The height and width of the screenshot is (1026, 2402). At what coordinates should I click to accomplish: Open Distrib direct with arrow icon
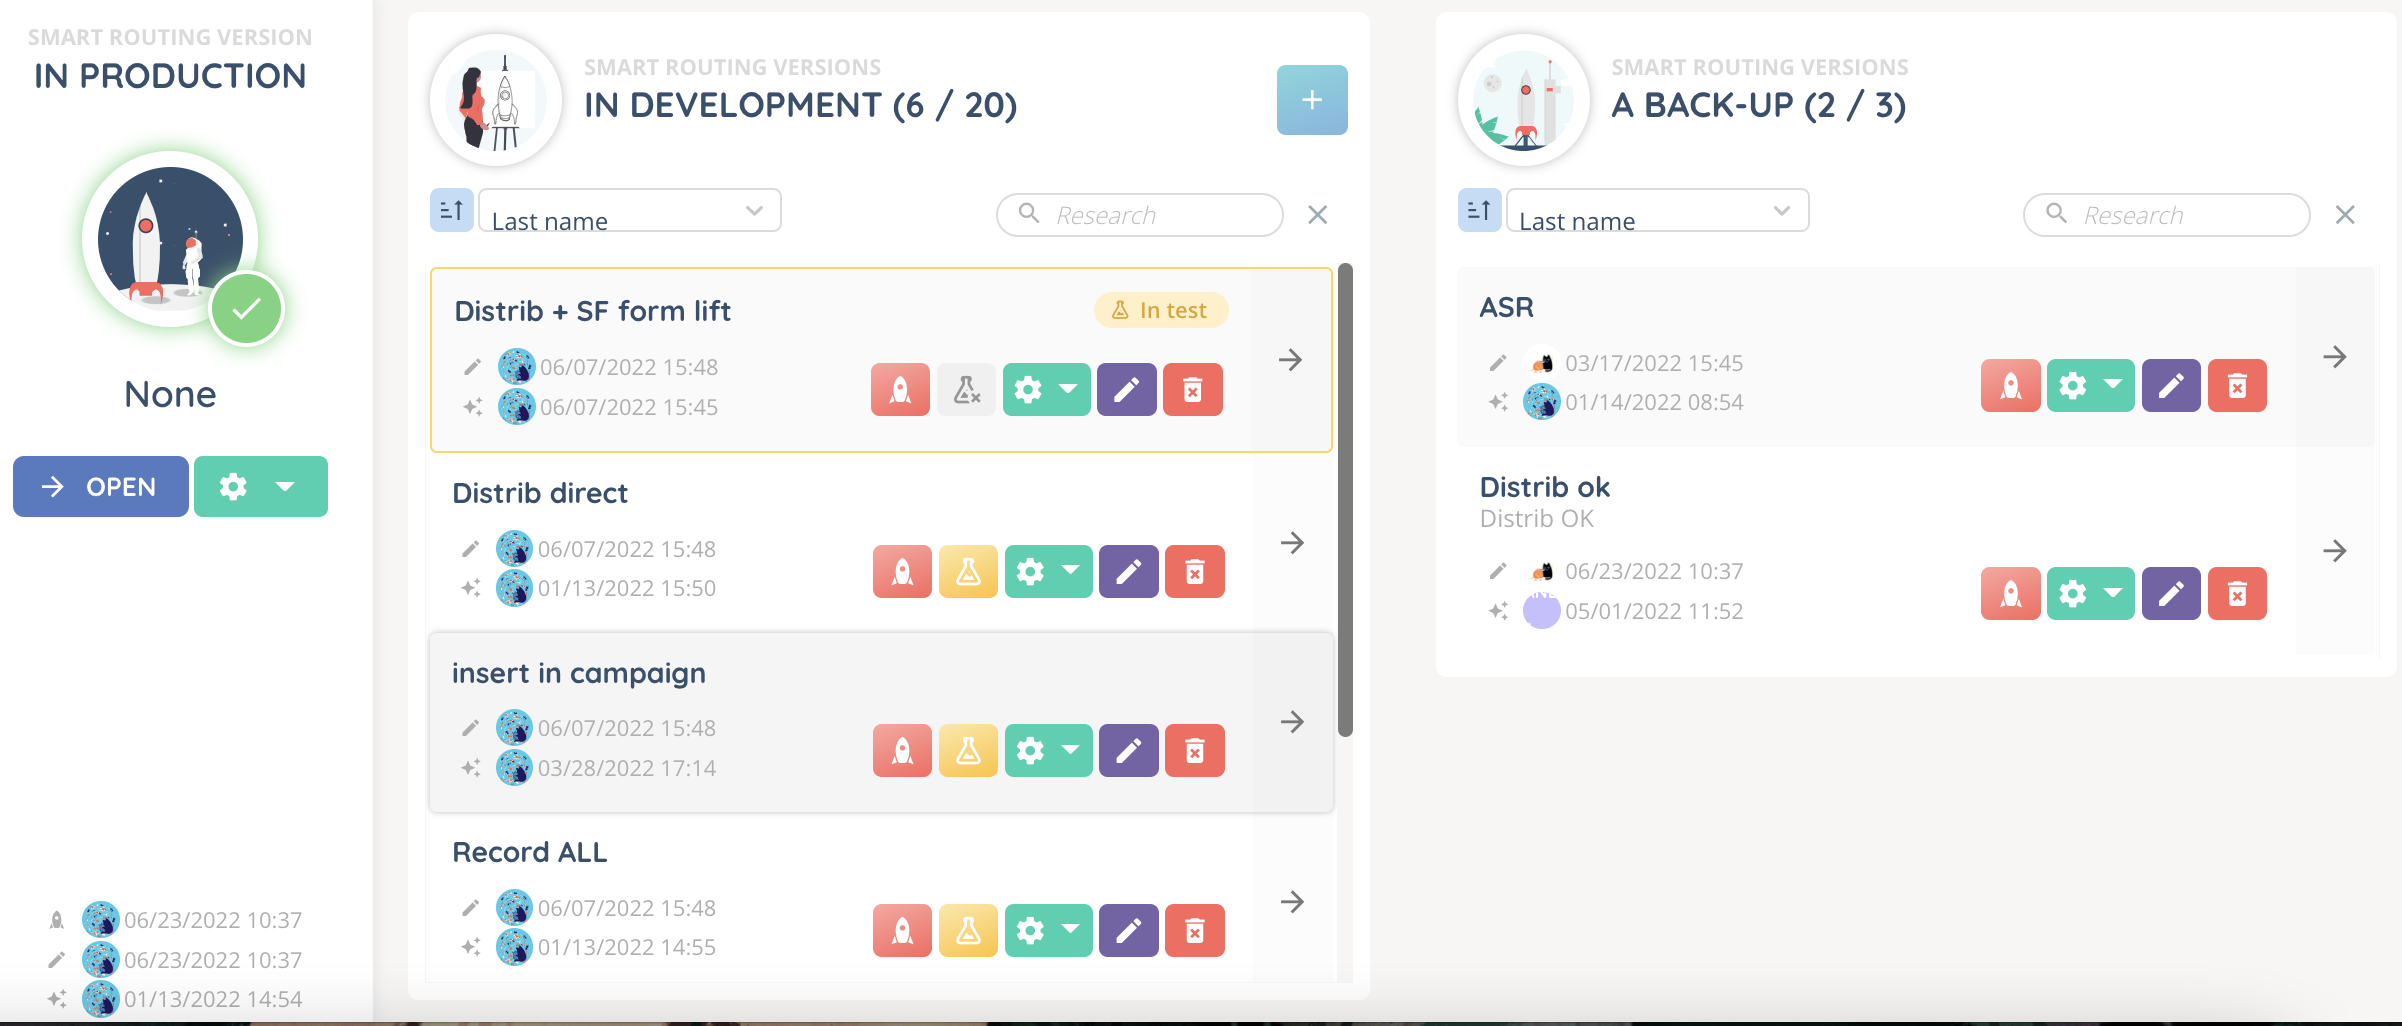pos(1292,543)
